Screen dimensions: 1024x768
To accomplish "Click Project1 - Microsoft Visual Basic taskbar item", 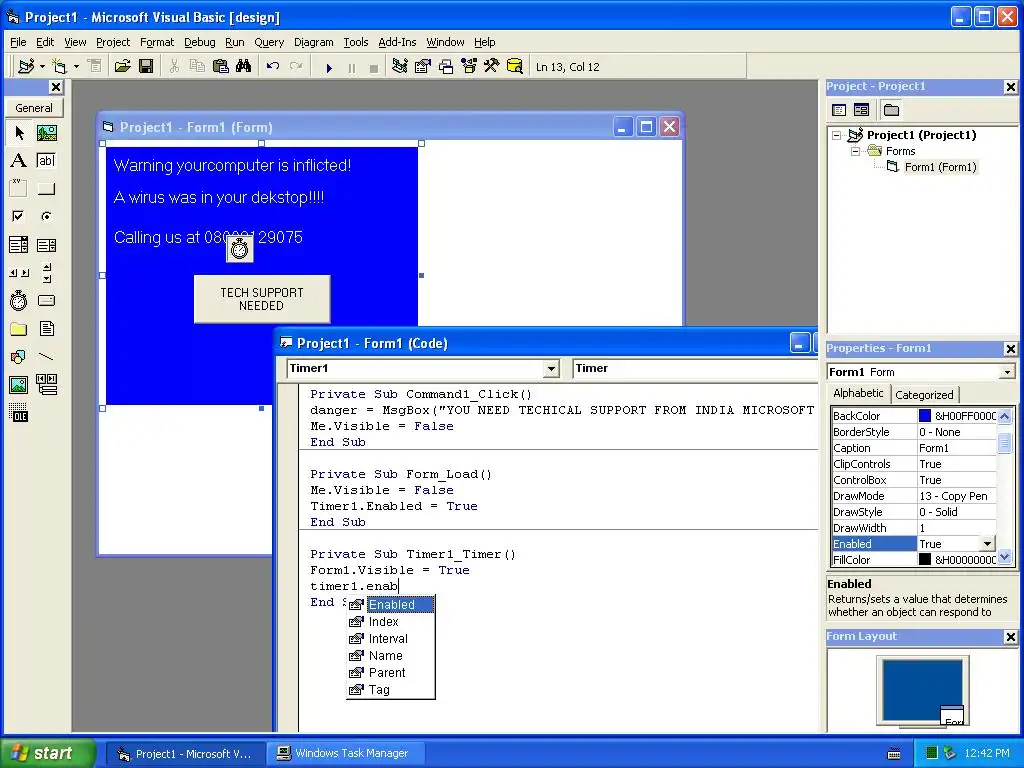I will click(x=185, y=754).
